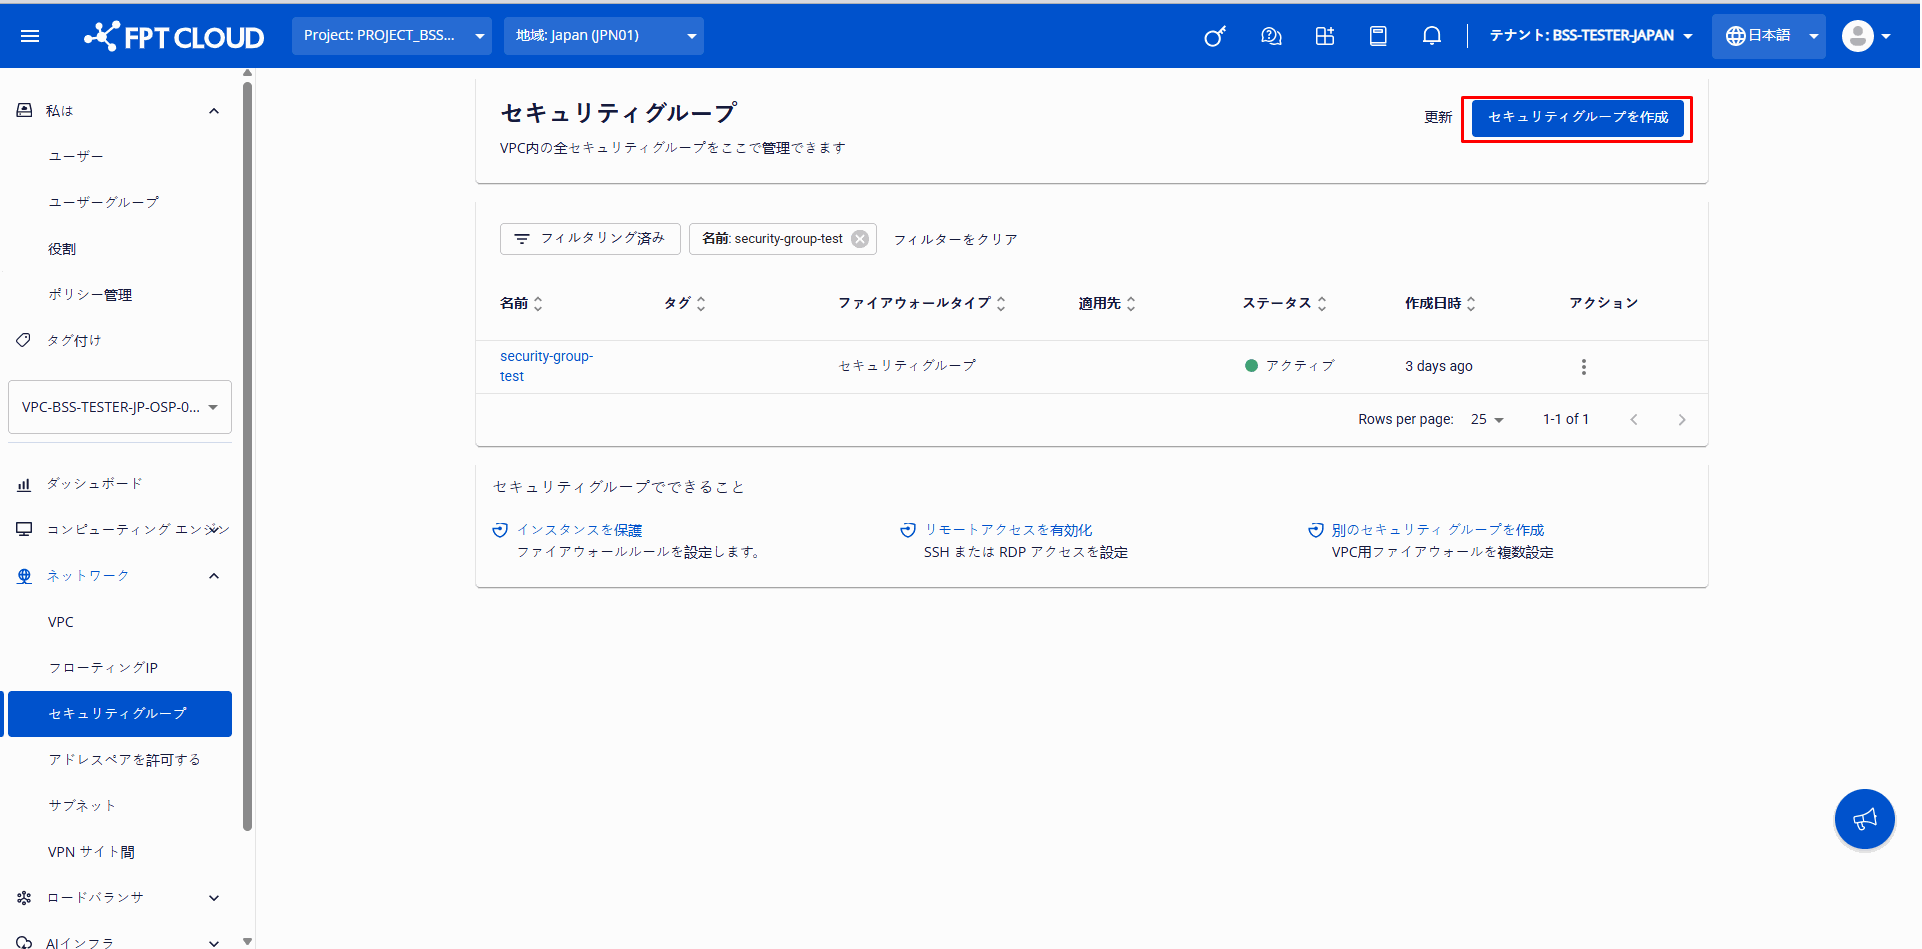Open VPC under ネットワーク
1922x949 pixels.
click(x=61, y=622)
